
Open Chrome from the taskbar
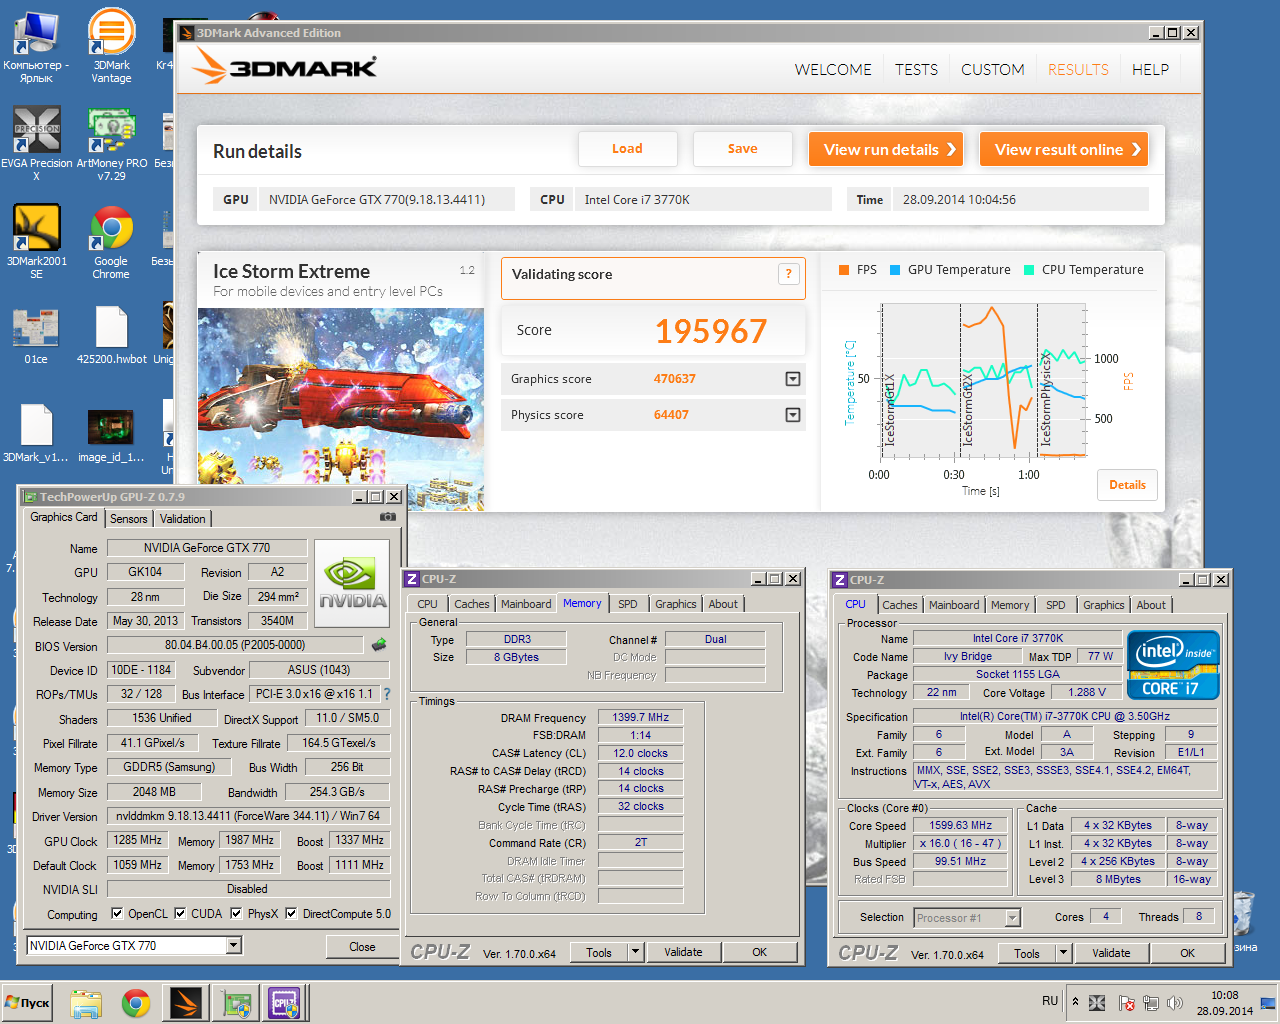136,1003
